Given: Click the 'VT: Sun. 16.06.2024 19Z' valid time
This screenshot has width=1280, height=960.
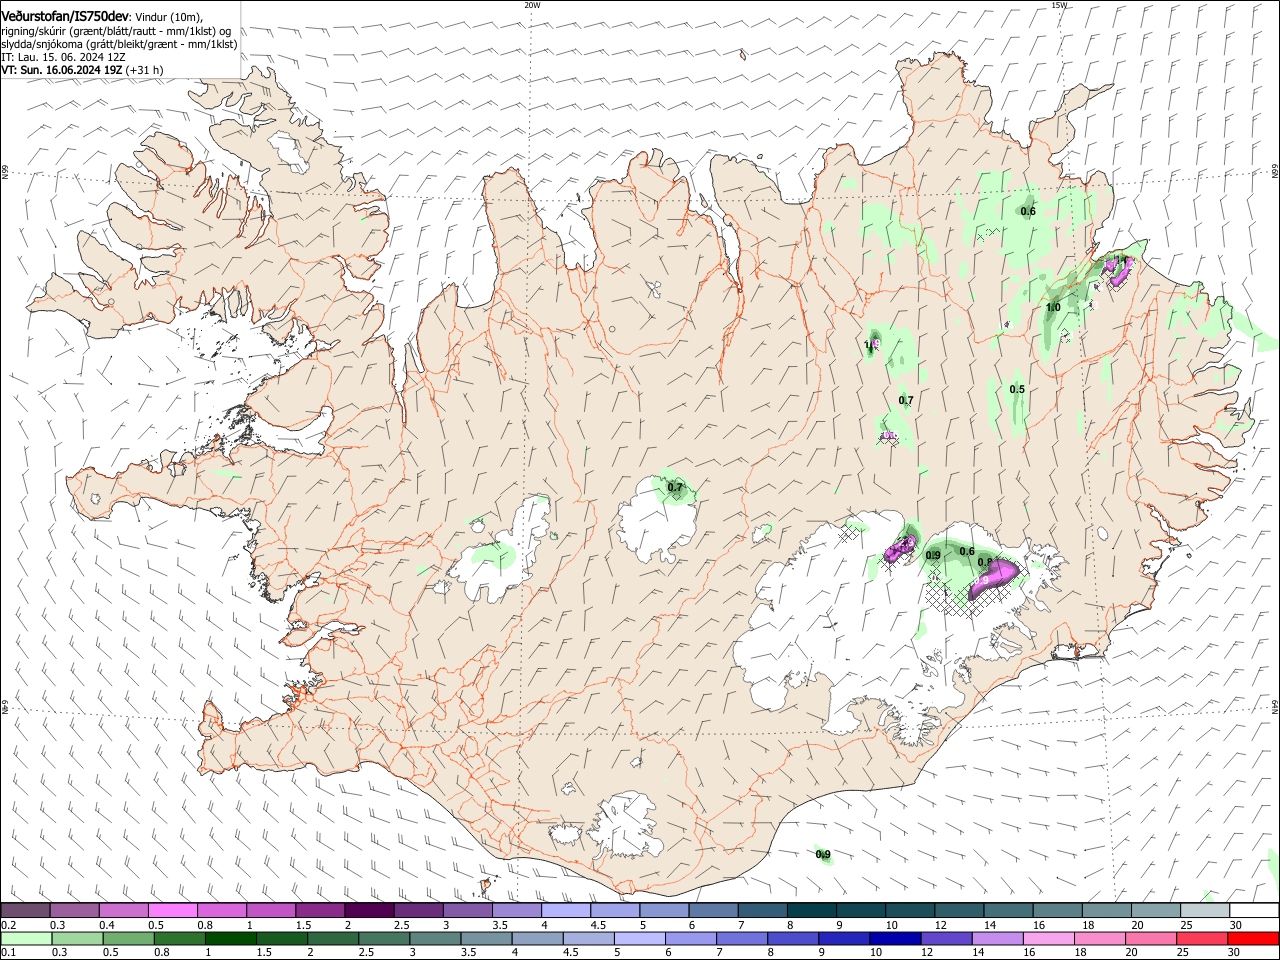Looking at the screenshot, I should [x=63, y=70].
